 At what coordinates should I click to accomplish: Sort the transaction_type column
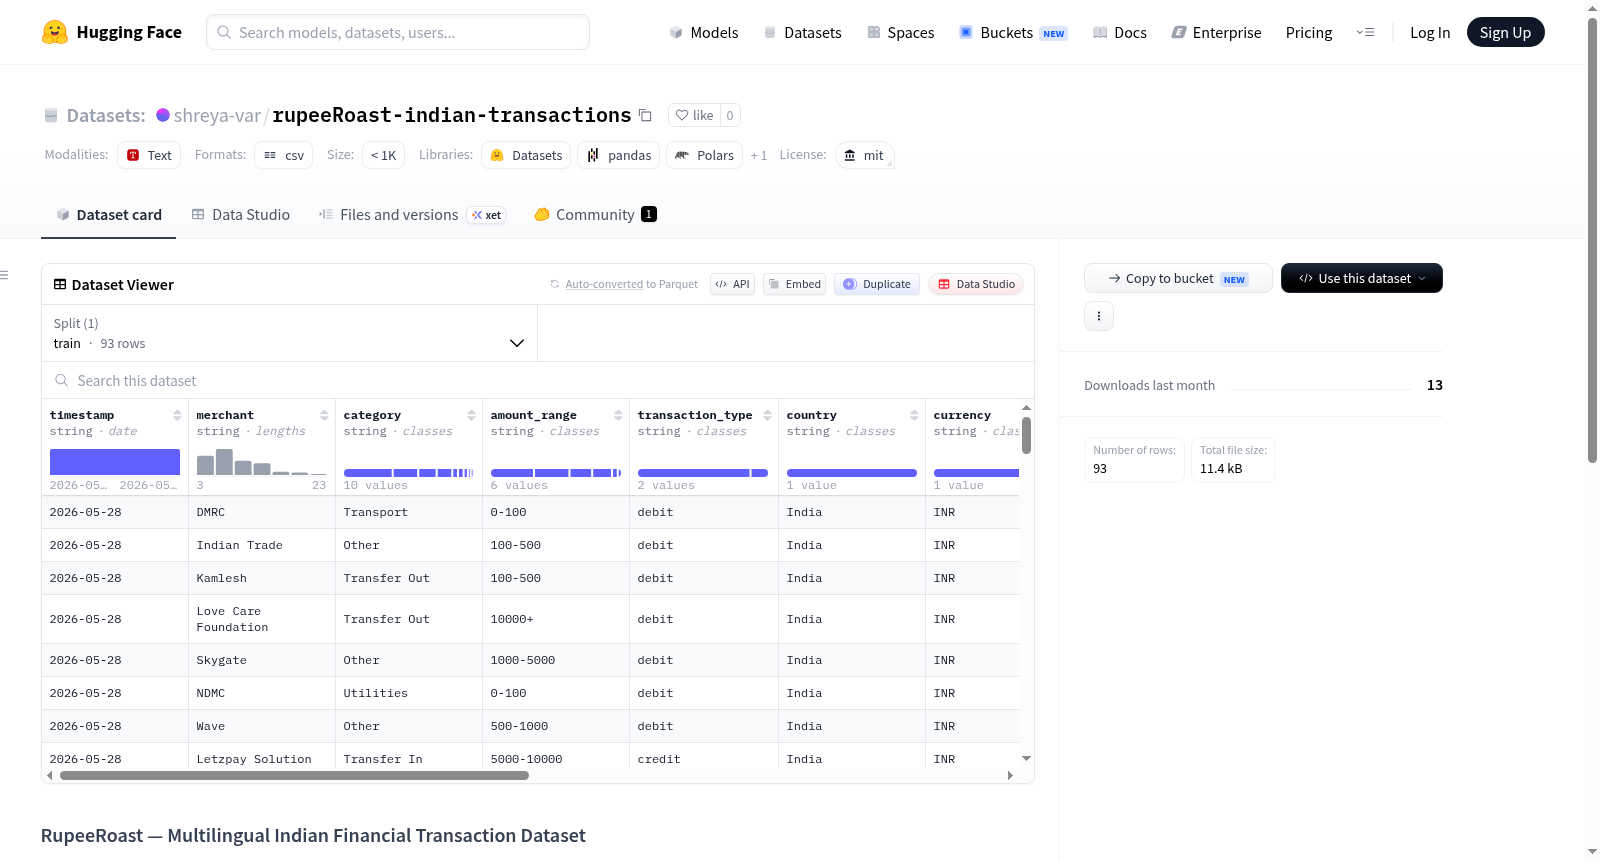tap(767, 415)
